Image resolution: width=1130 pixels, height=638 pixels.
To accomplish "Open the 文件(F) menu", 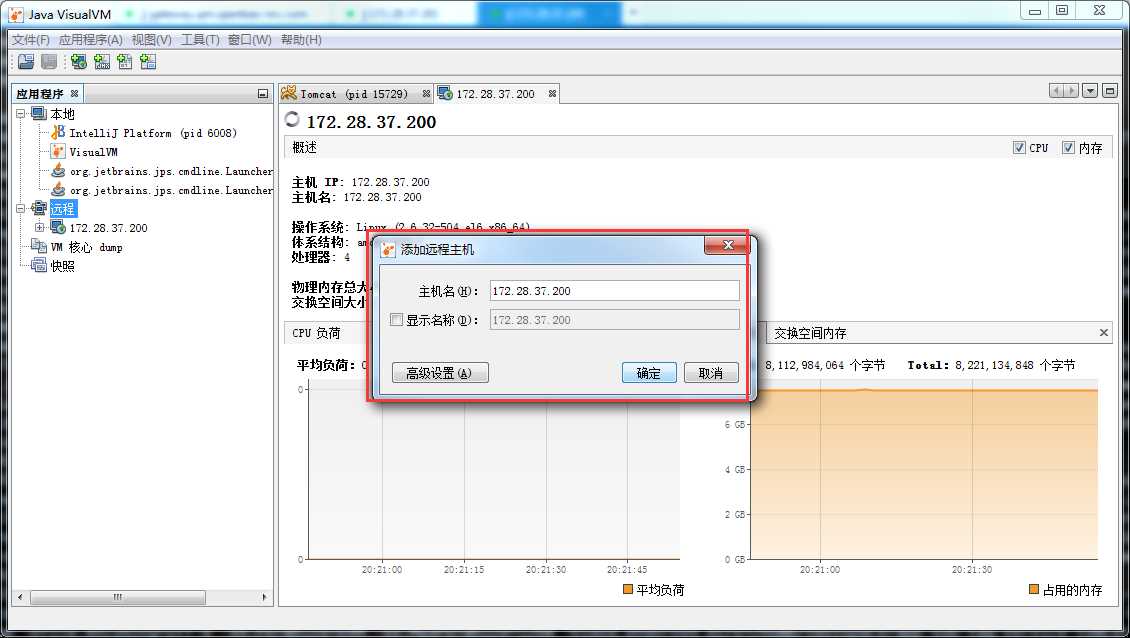I will (31, 40).
